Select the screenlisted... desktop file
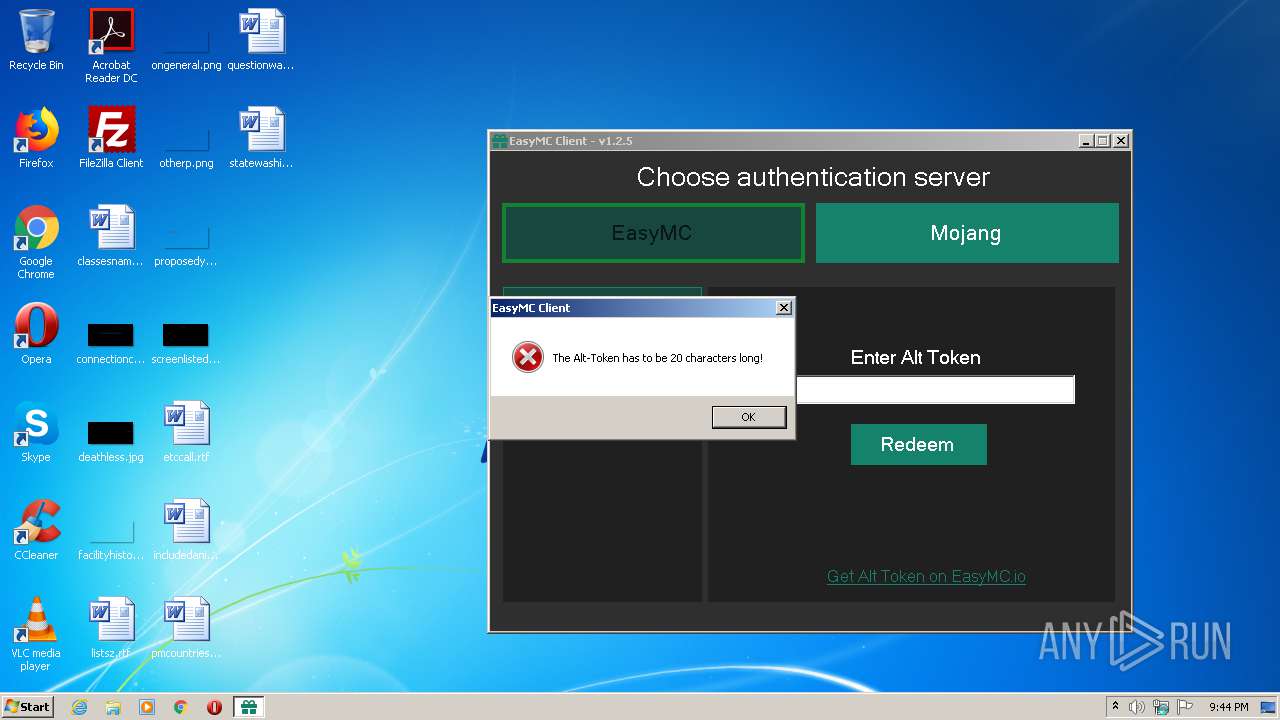 186,342
